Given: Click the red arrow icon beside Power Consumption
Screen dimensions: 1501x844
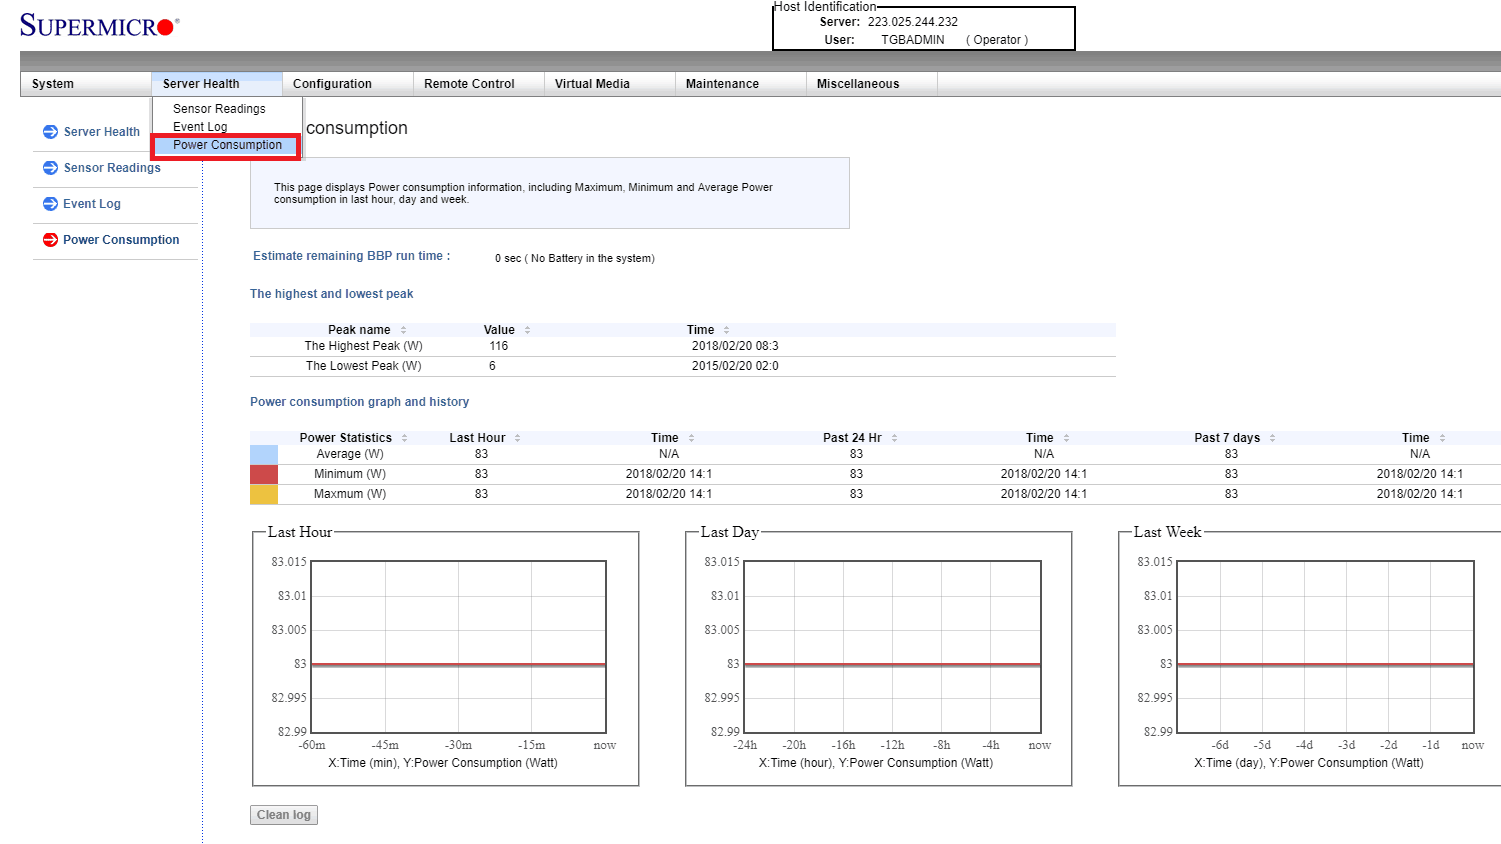Looking at the screenshot, I should pos(50,240).
